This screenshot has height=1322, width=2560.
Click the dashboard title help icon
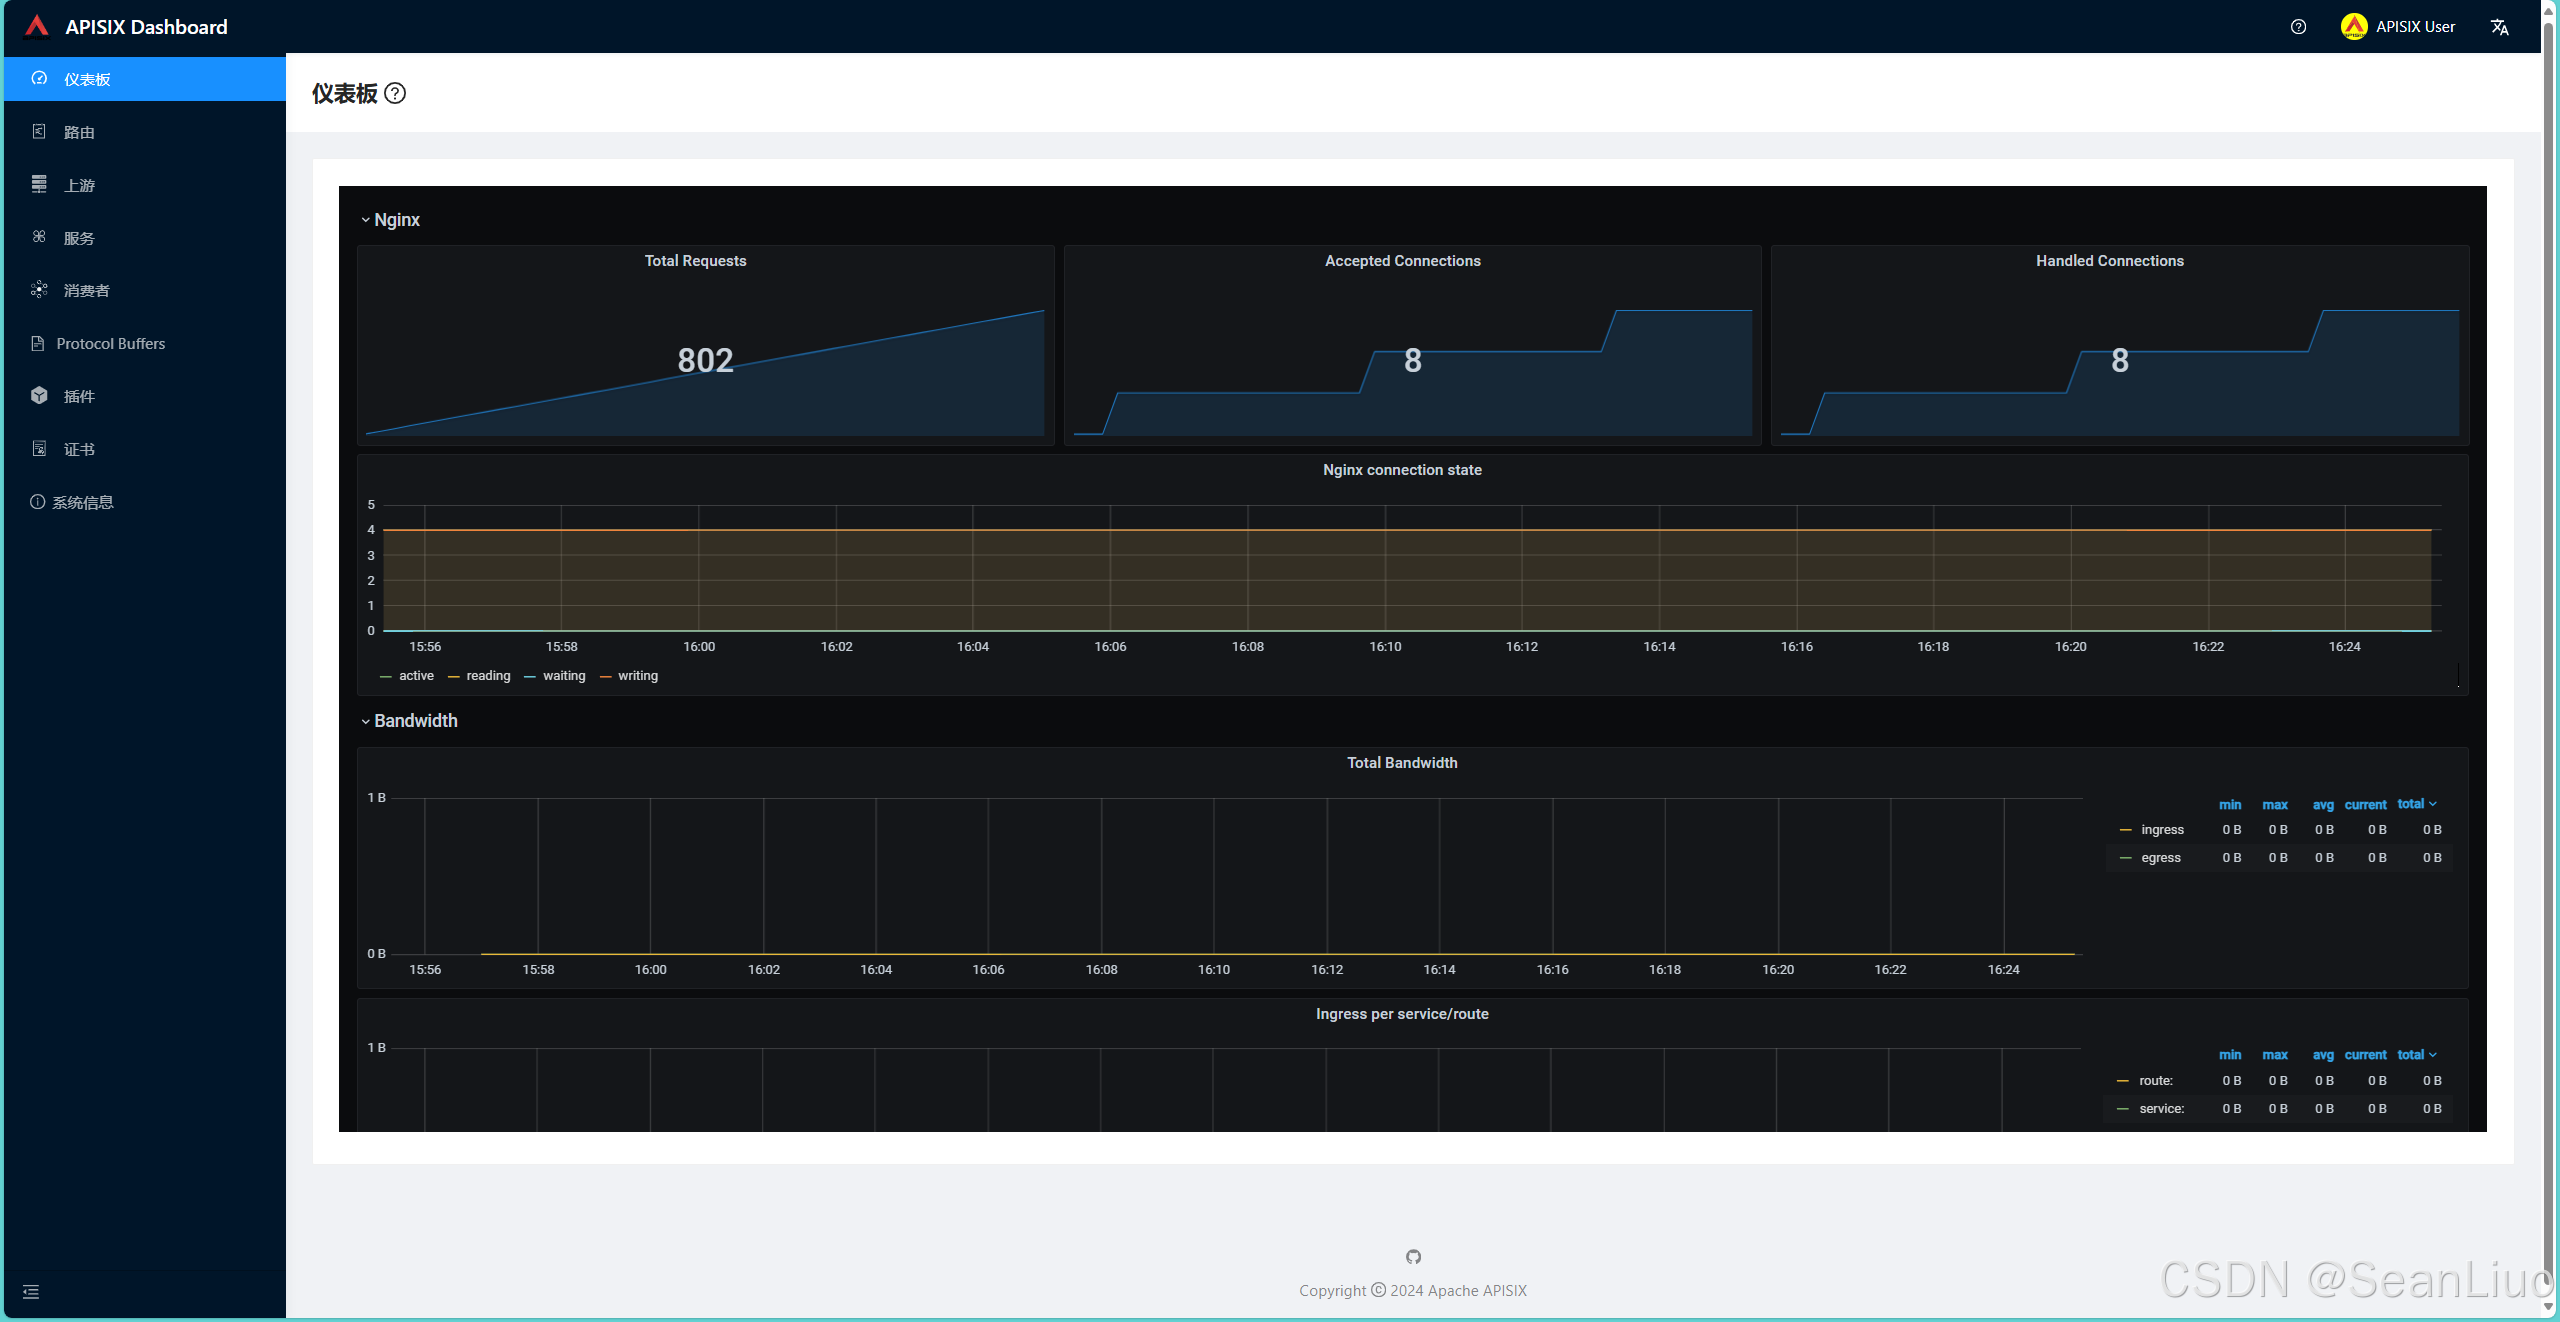click(395, 93)
